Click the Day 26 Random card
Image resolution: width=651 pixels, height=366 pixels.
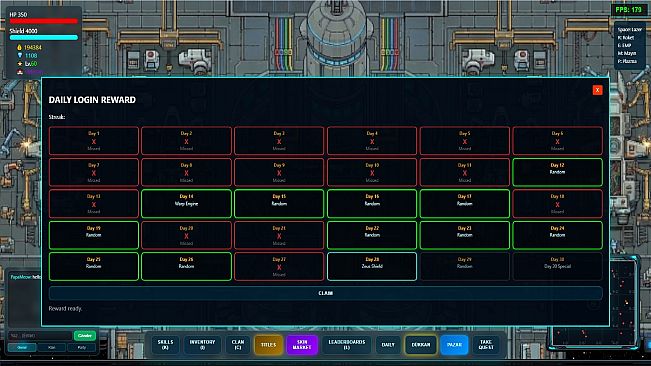(186, 266)
